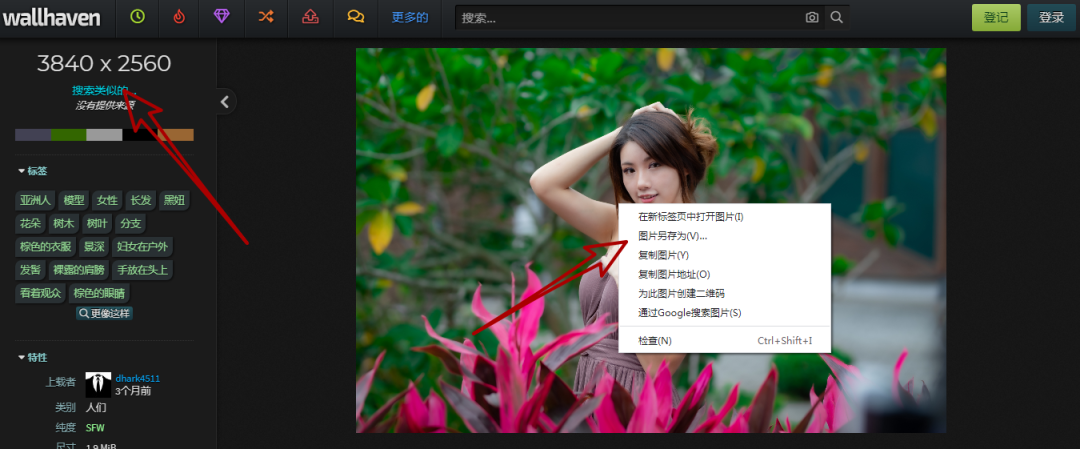Collapse the 特性 properties section
The width and height of the screenshot is (1080, 449).
point(32,357)
